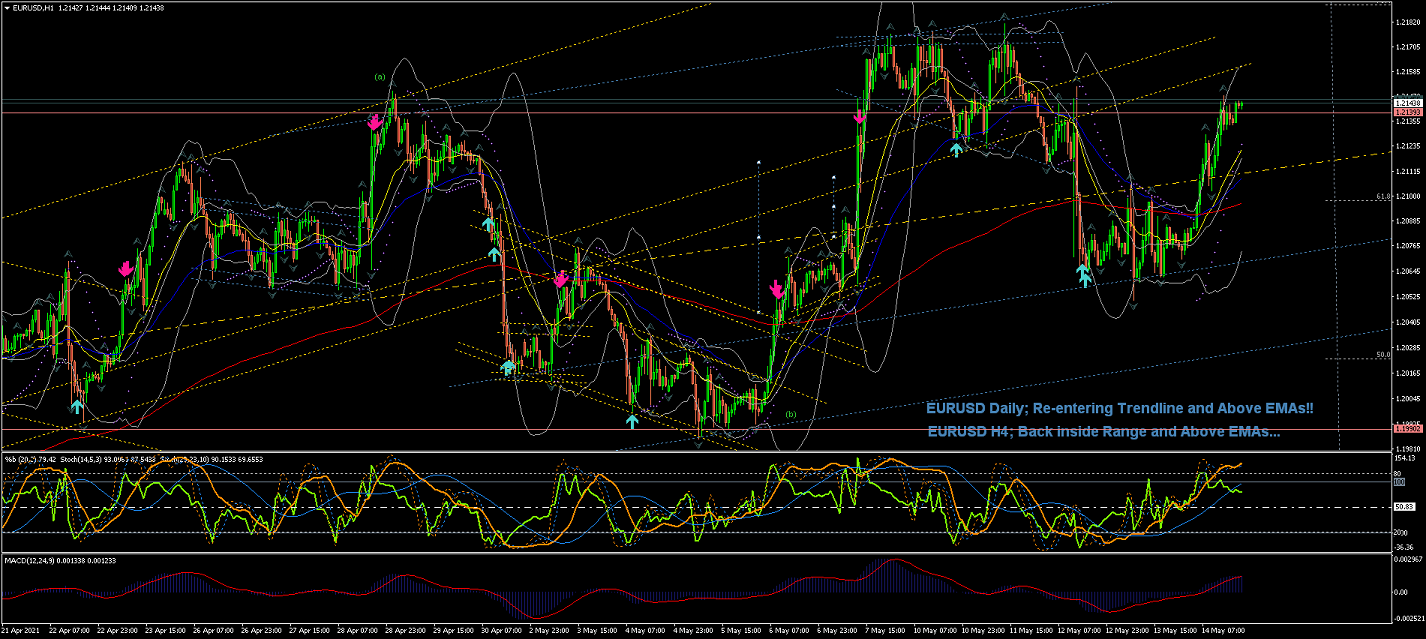Click the lower red price tag 1.19902

[1407, 429]
